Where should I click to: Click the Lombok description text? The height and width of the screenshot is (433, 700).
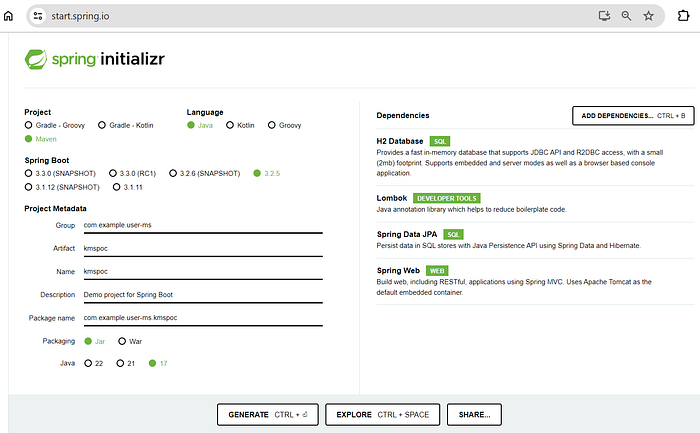(471, 209)
